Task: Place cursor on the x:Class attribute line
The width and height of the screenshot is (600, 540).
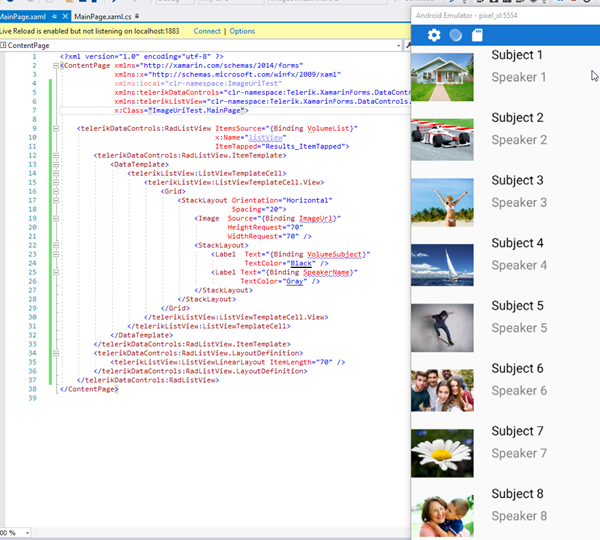Action: [x=180, y=110]
